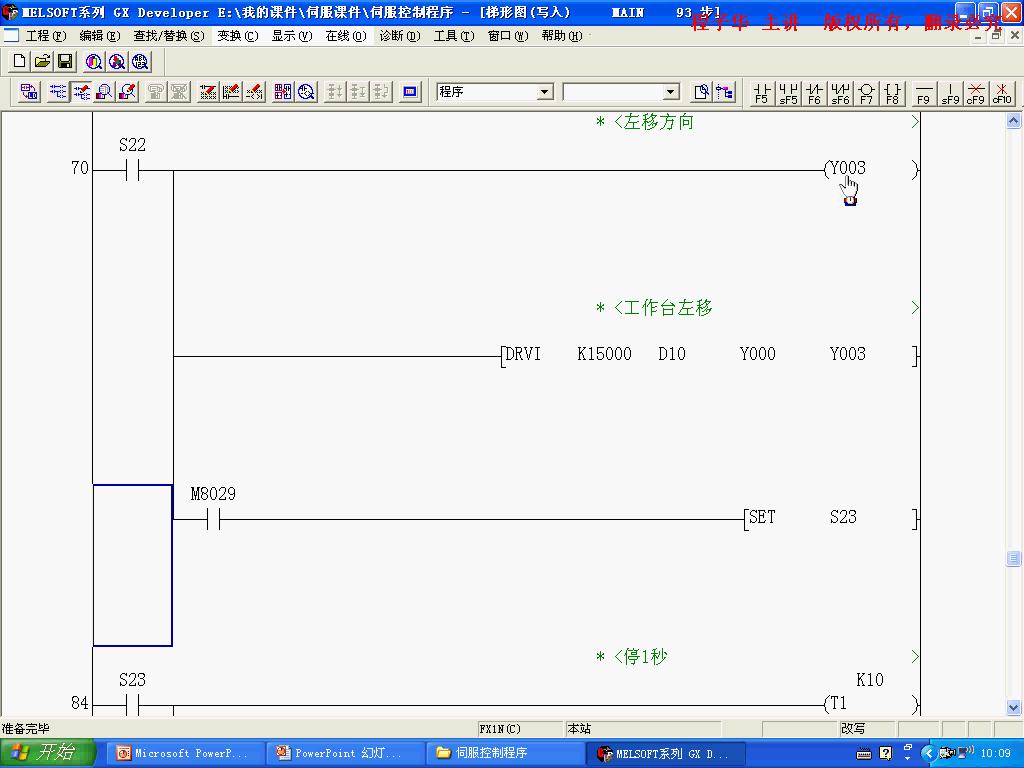
Task: Expand the 程序 dropdown list
Action: pos(545,92)
